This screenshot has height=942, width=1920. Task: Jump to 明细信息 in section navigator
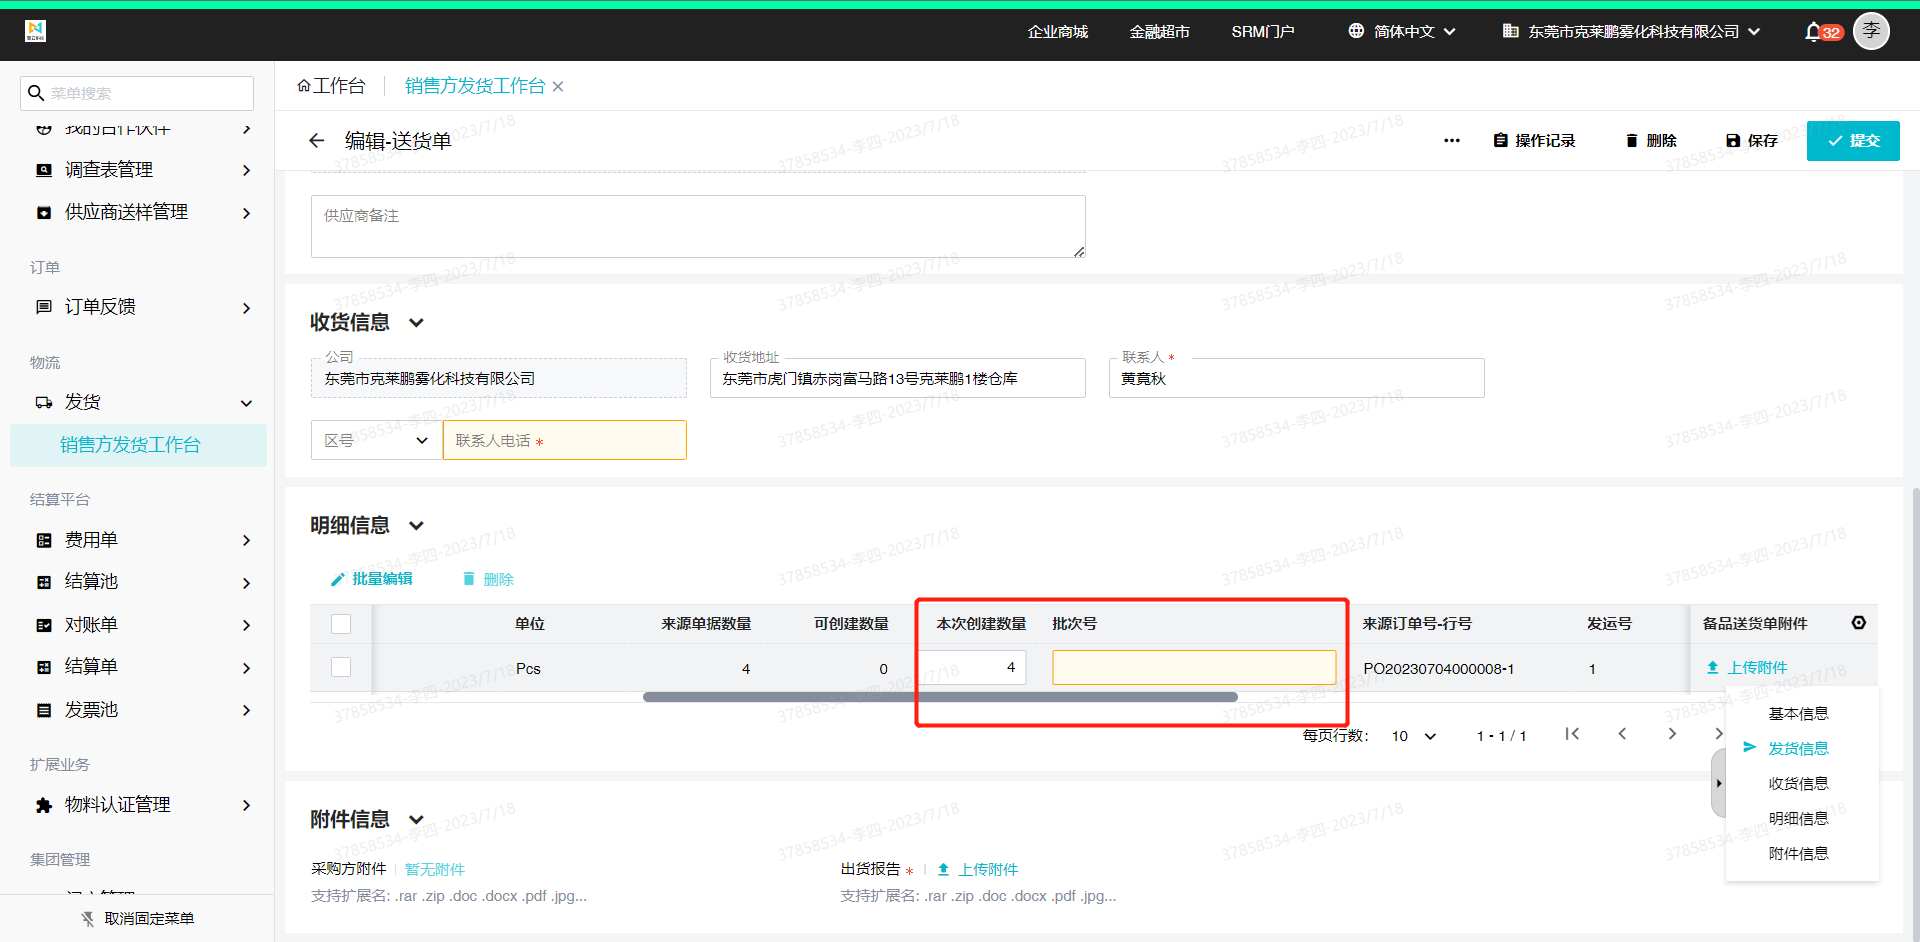tap(1798, 818)
